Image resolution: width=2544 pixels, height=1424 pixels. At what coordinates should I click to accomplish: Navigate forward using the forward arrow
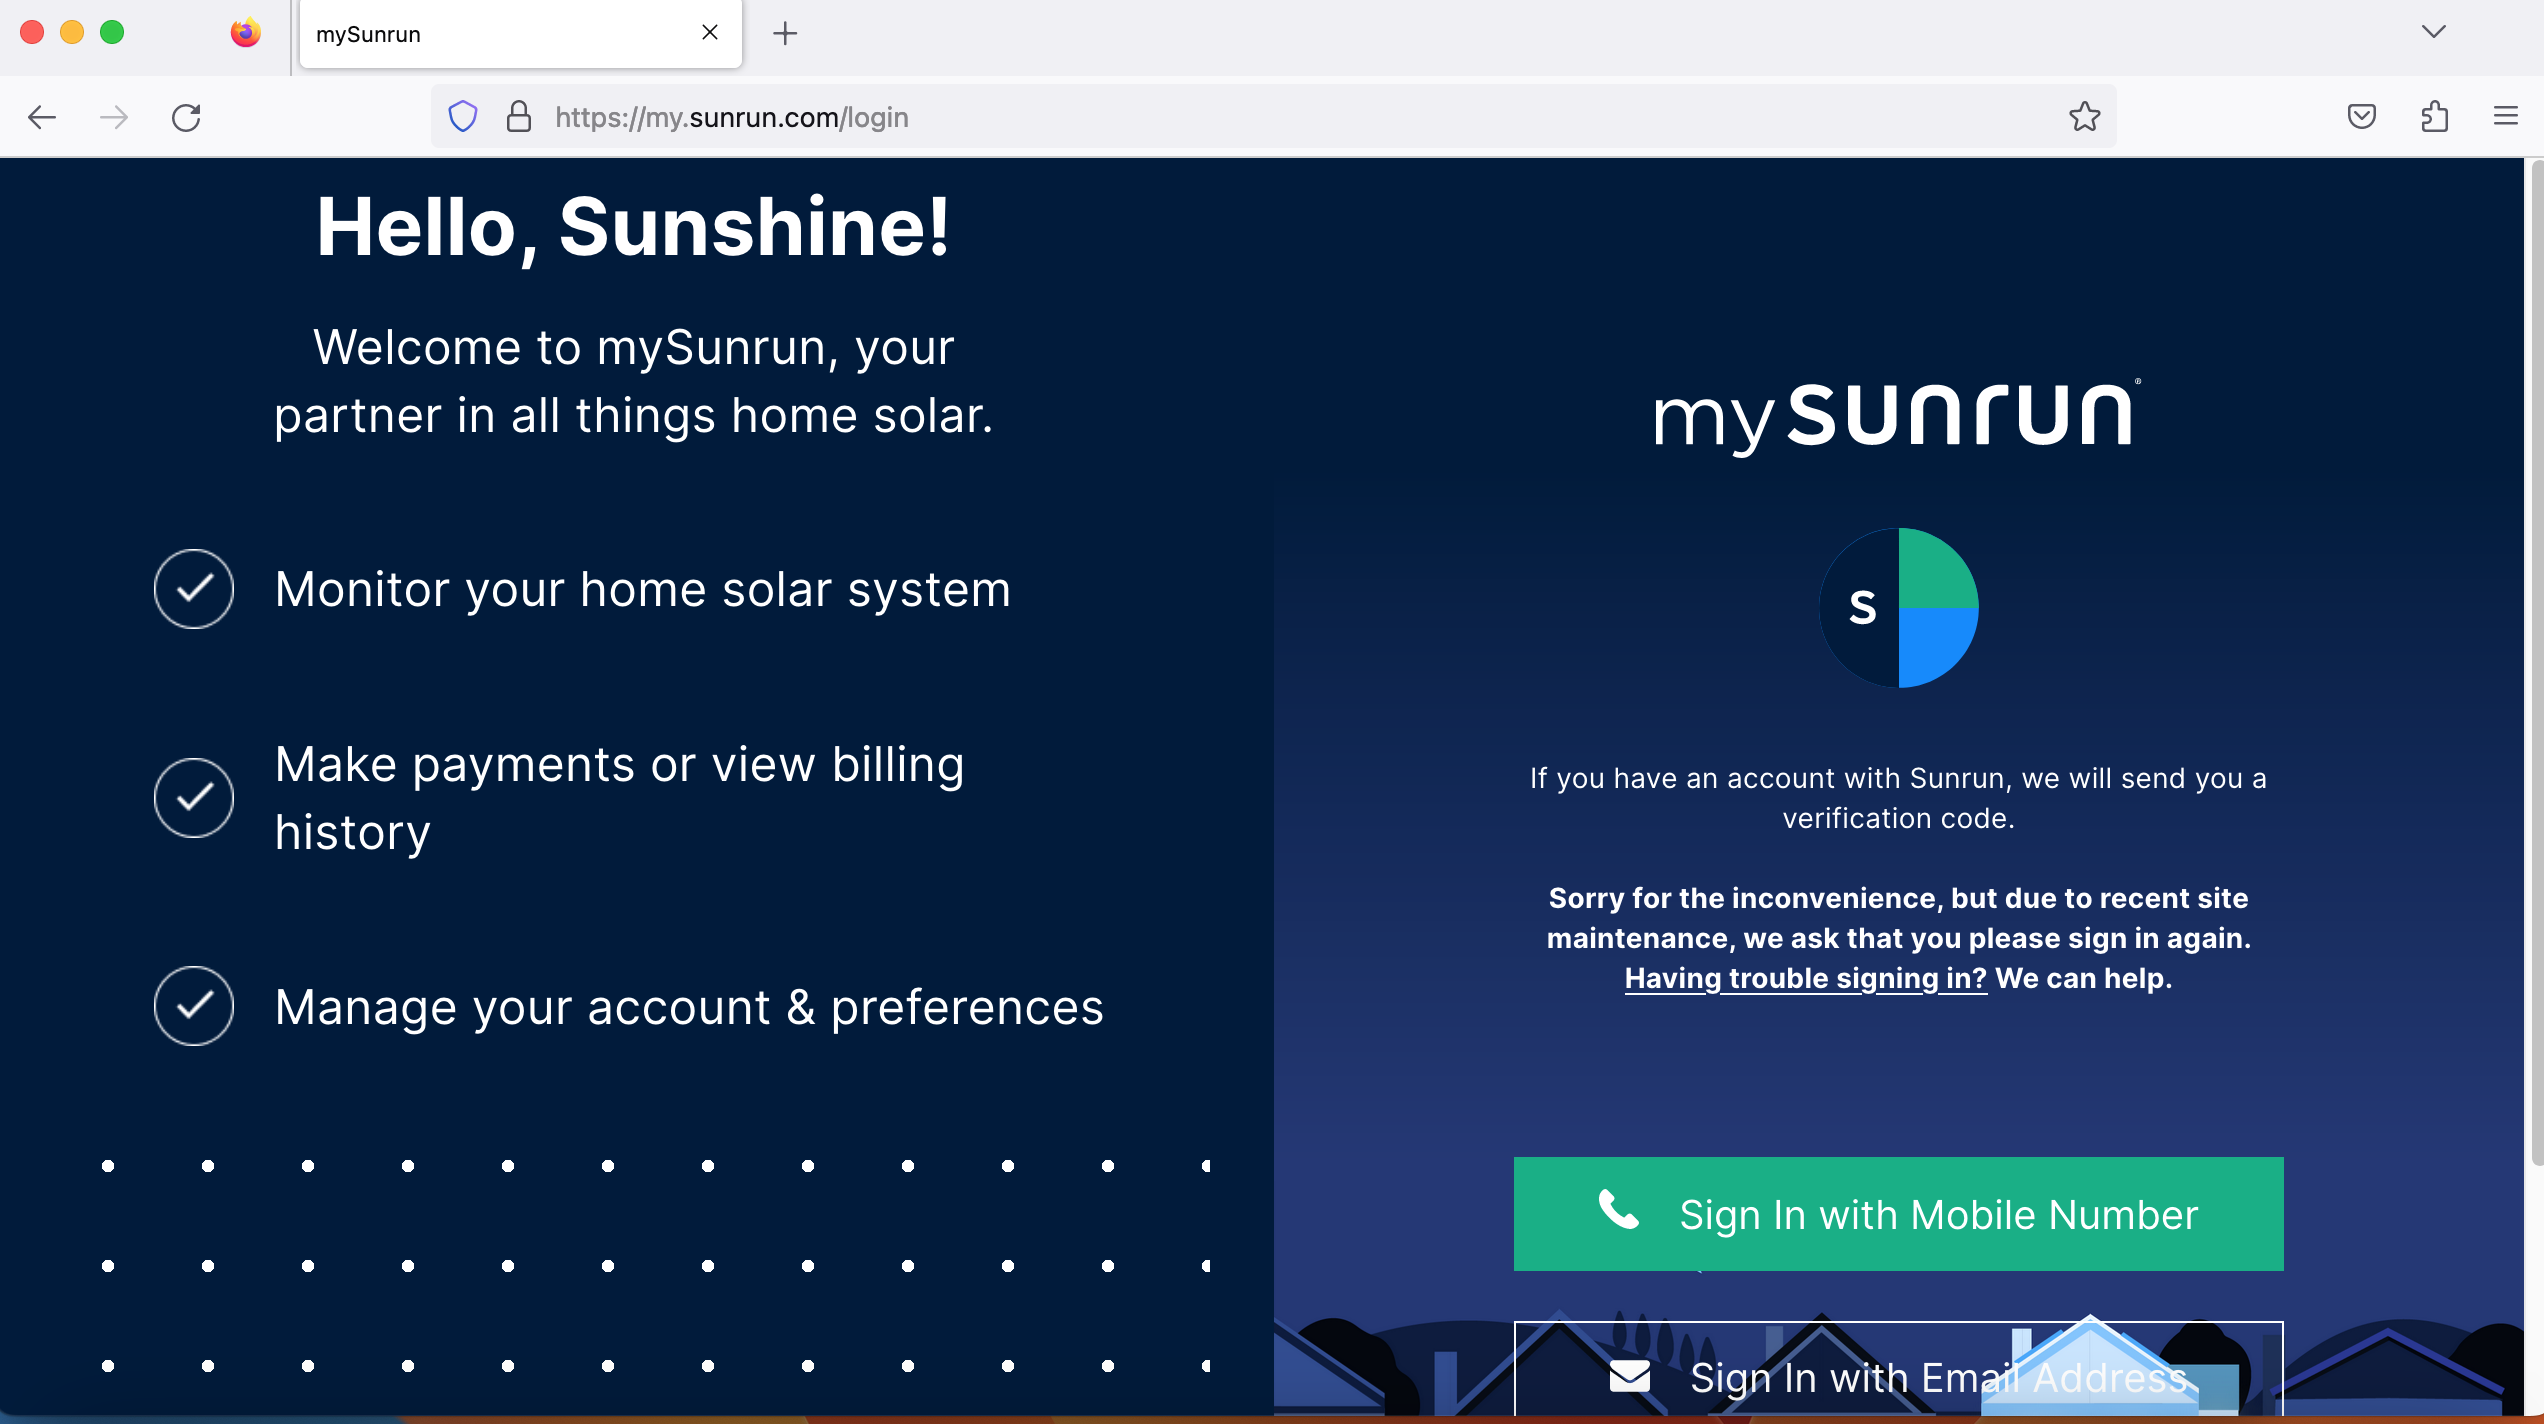[114, 117]
